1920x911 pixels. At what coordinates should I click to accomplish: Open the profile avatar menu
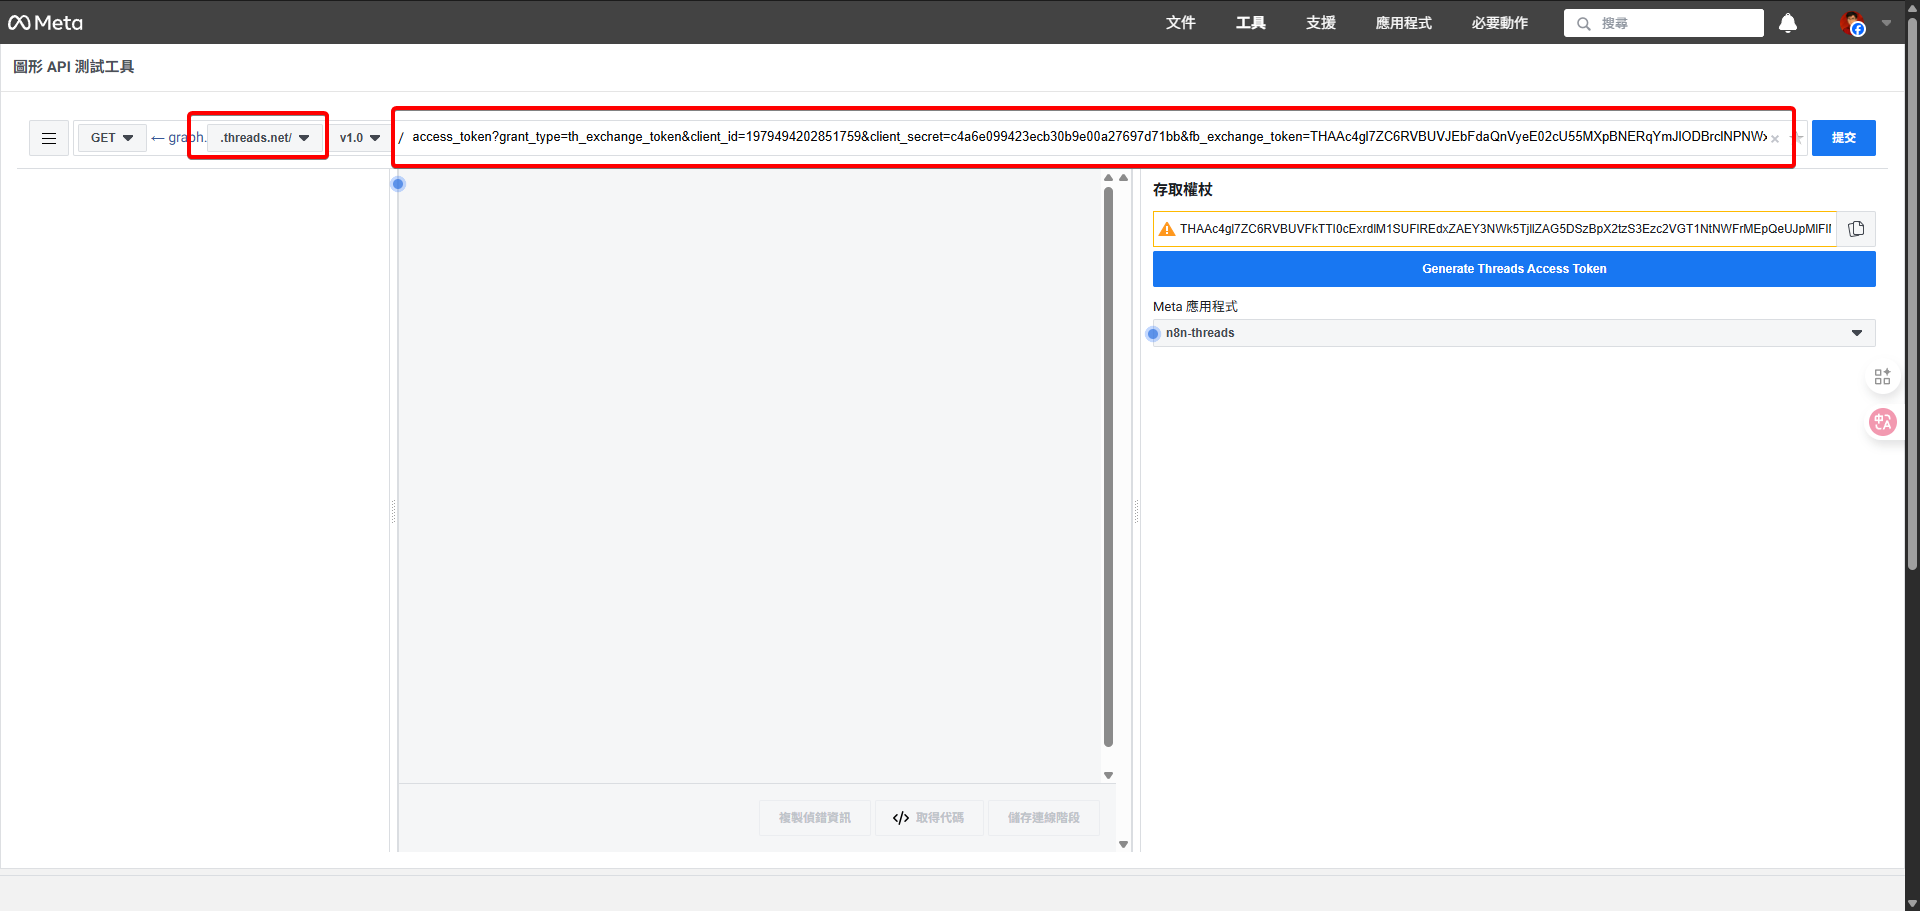1853,23
